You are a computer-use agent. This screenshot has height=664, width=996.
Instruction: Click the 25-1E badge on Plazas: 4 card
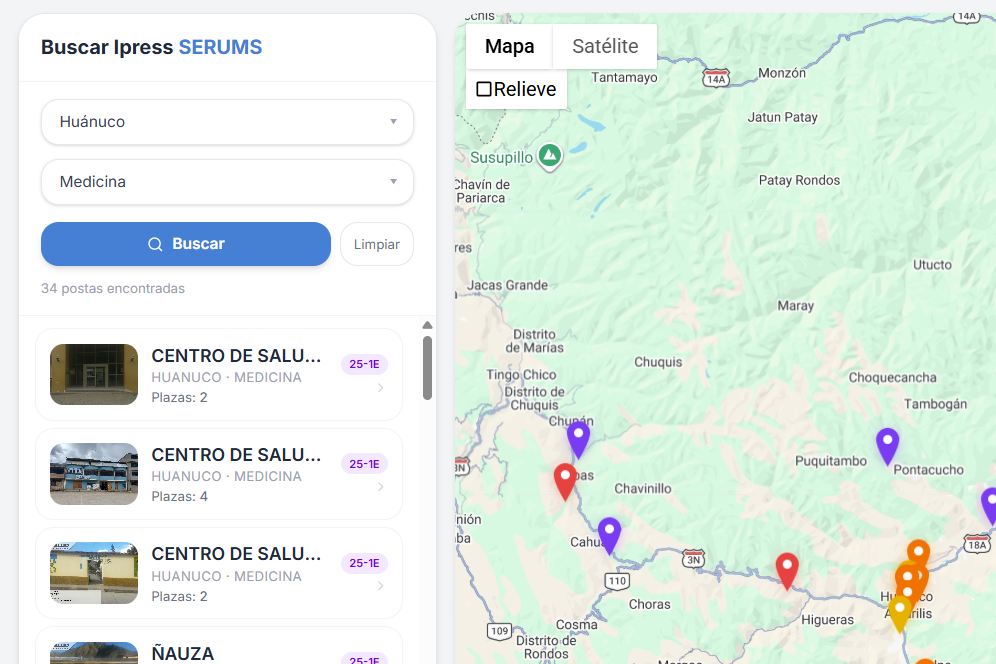(365, 464)
